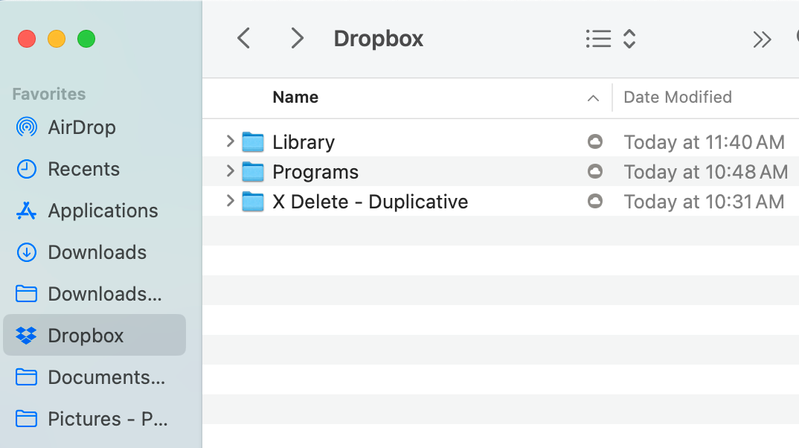Screen dimensions: 799x448
Task: Click the AirDrop sidebar icon
Action: point(26,127)
